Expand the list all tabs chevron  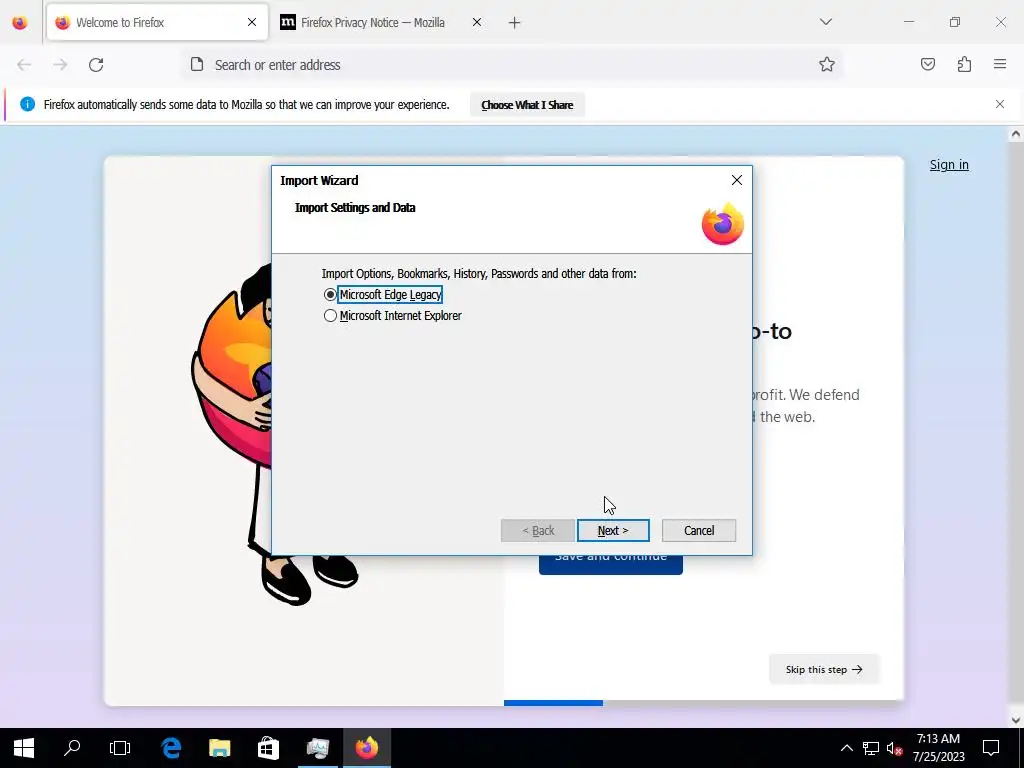point(825,22)
